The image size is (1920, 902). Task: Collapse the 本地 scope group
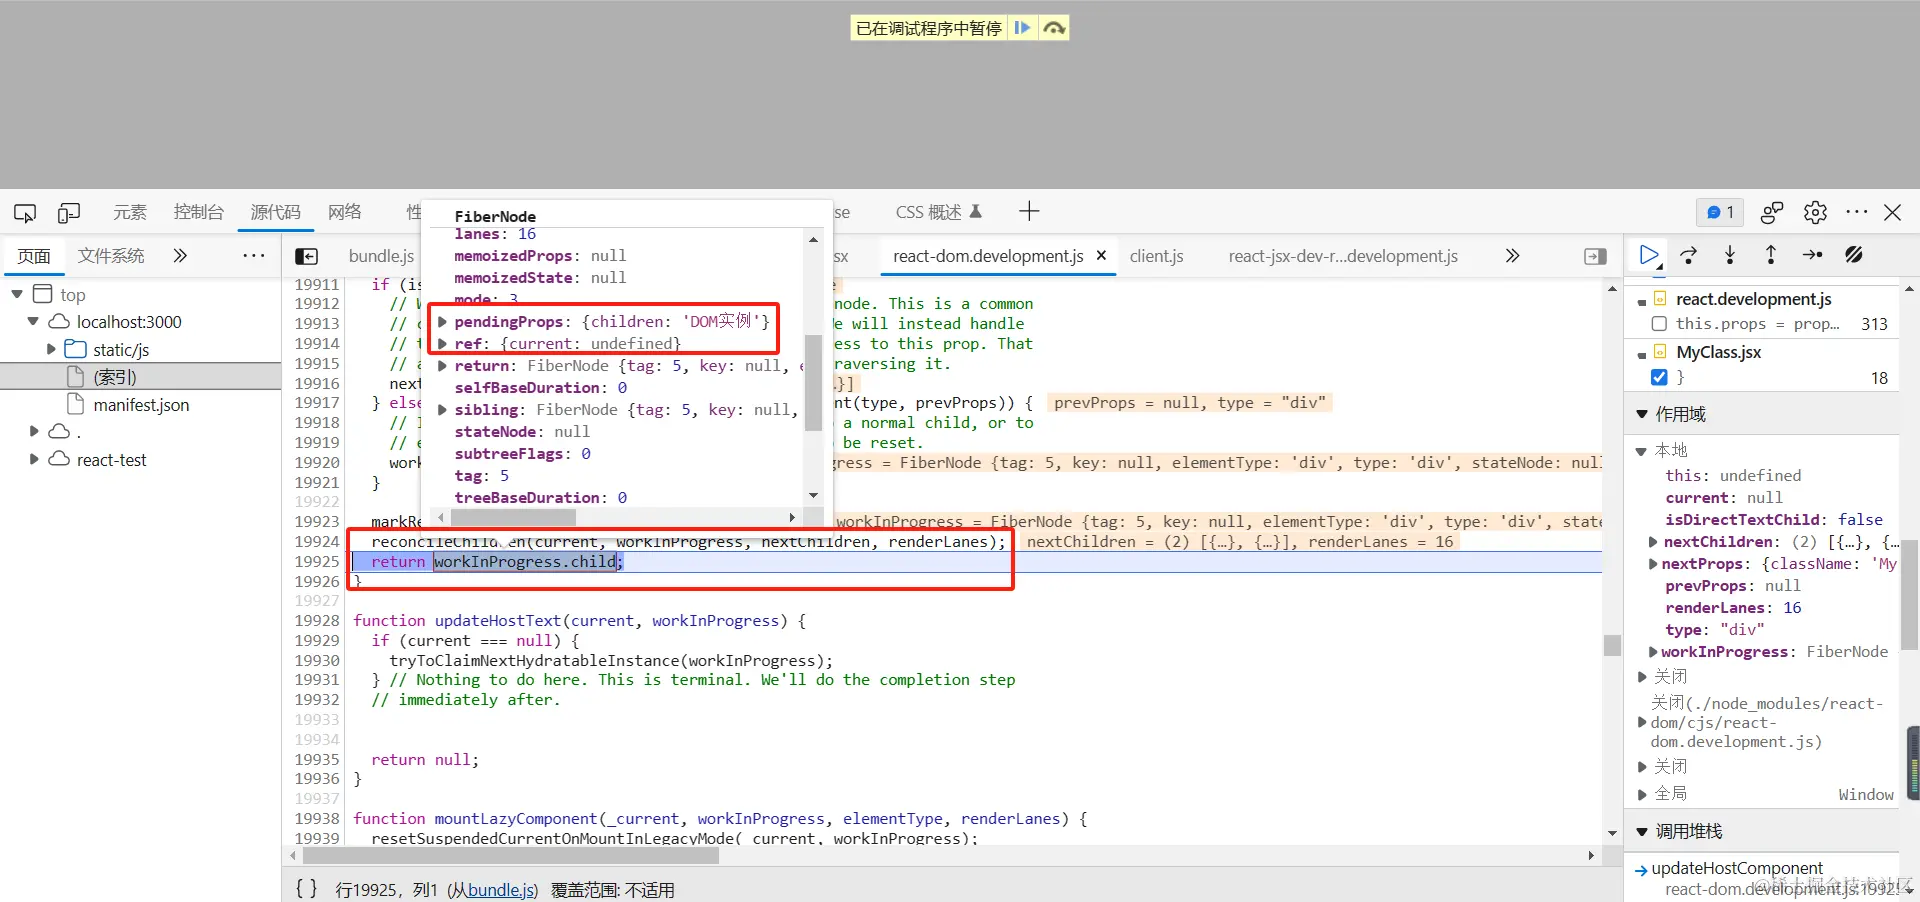[1641, 451]
